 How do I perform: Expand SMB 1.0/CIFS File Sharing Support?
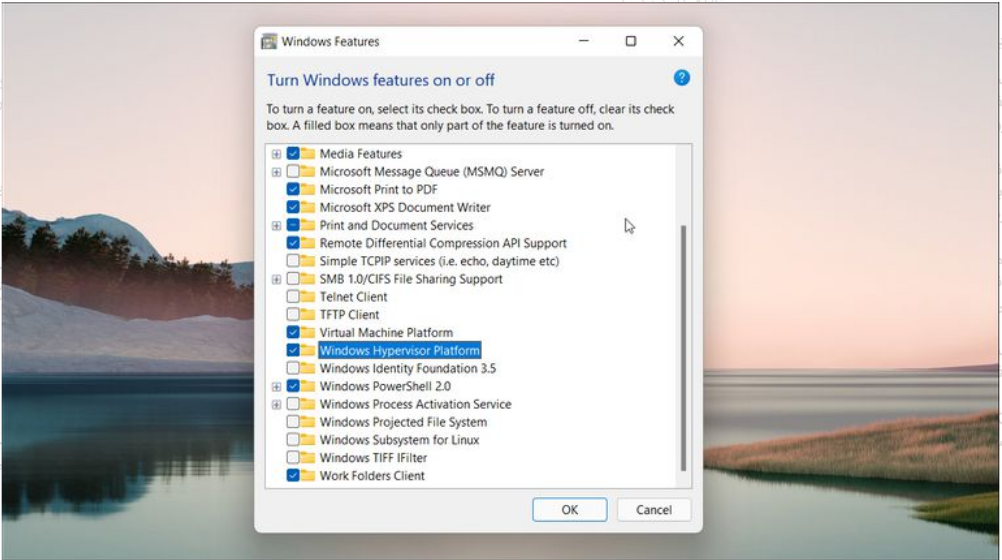pos(276,279)
